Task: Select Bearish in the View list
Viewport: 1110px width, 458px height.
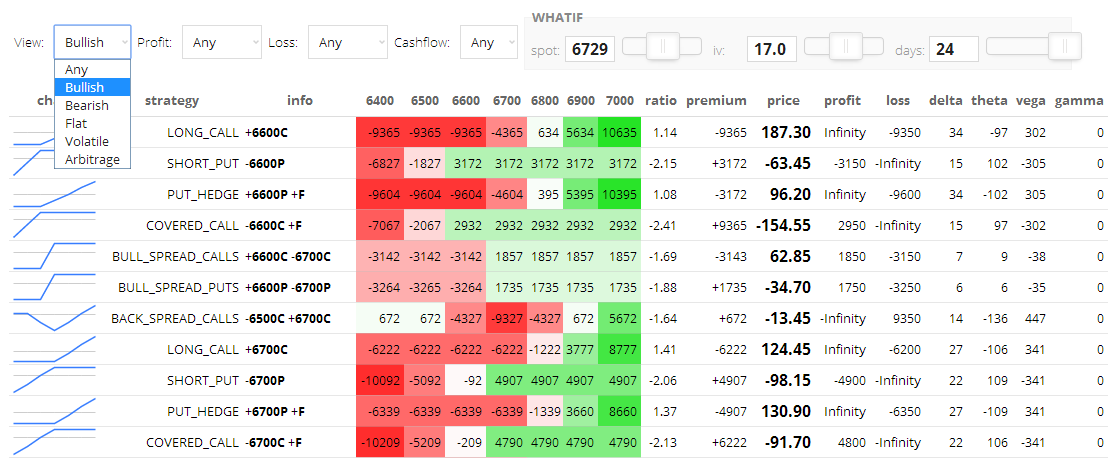Action: [93, 105]
